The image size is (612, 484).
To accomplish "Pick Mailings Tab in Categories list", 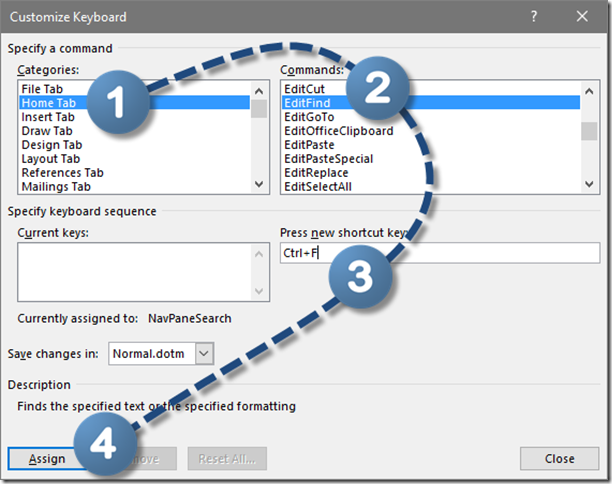I will 56,187.
